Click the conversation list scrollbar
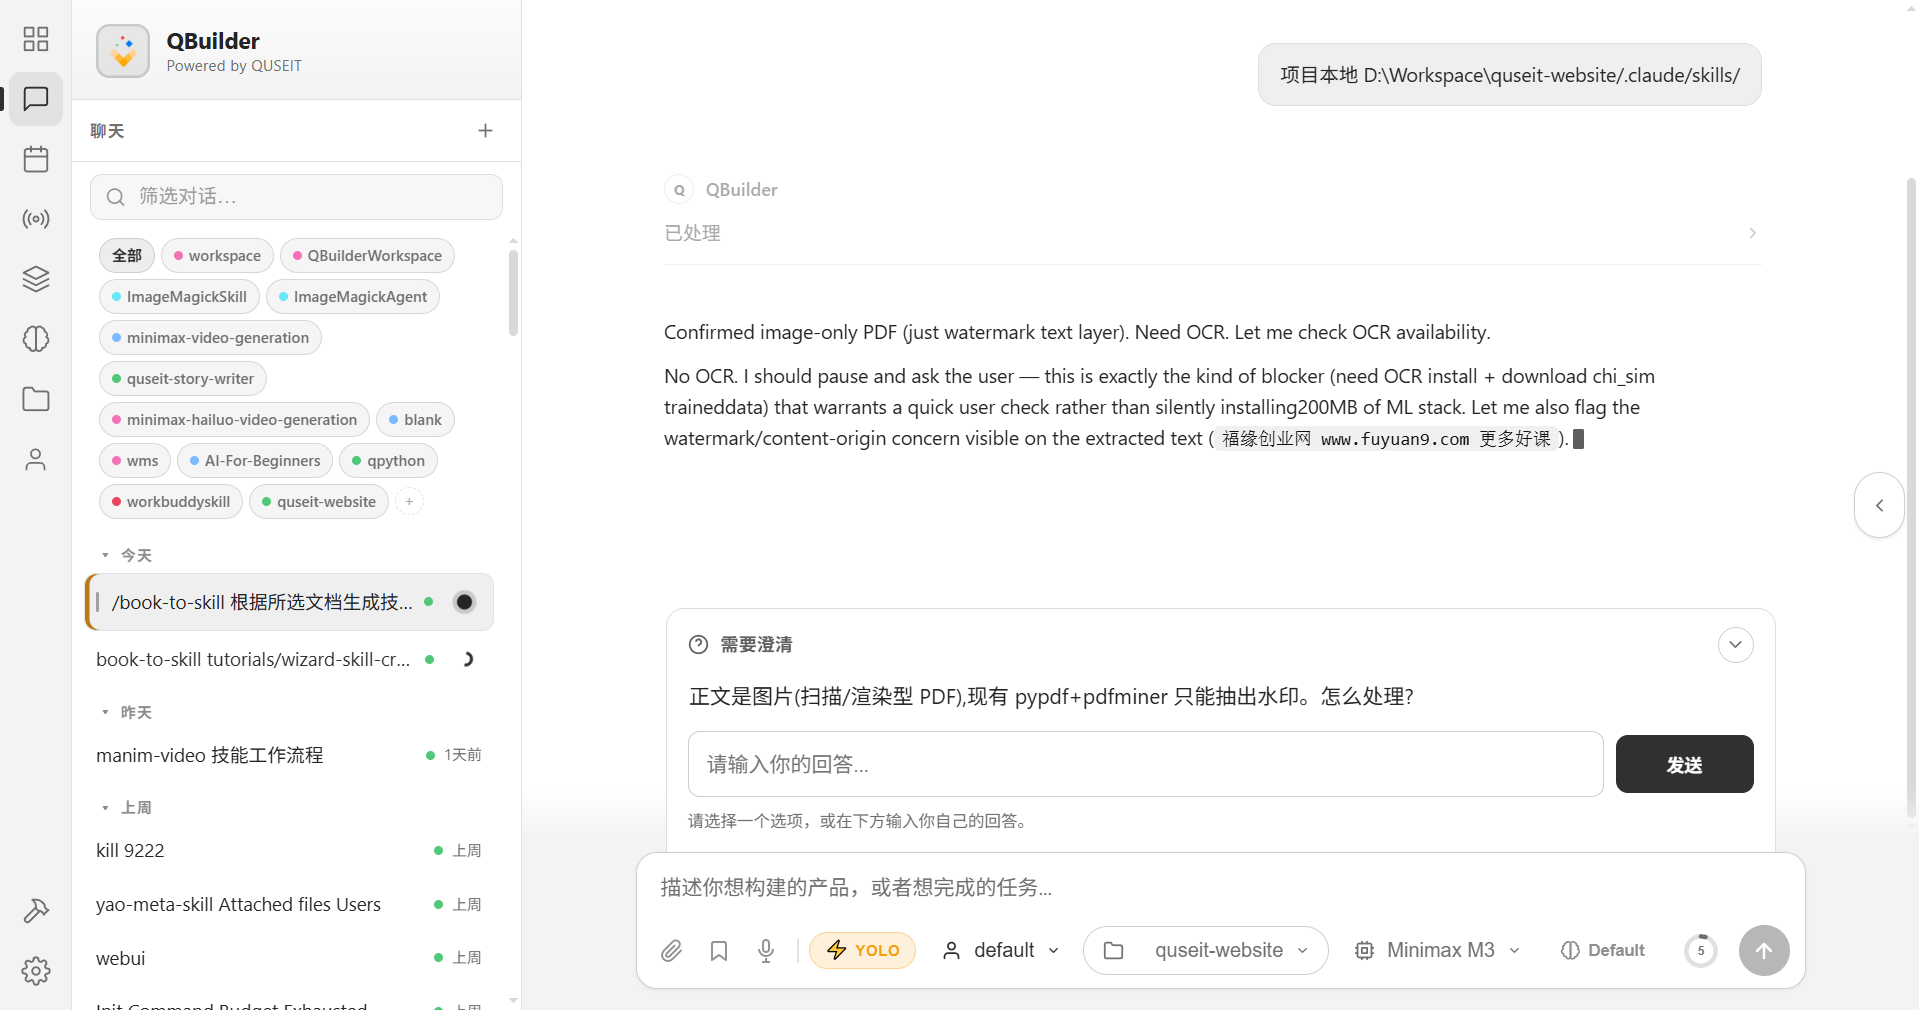 pyautogui.click(x=513, y=292)
